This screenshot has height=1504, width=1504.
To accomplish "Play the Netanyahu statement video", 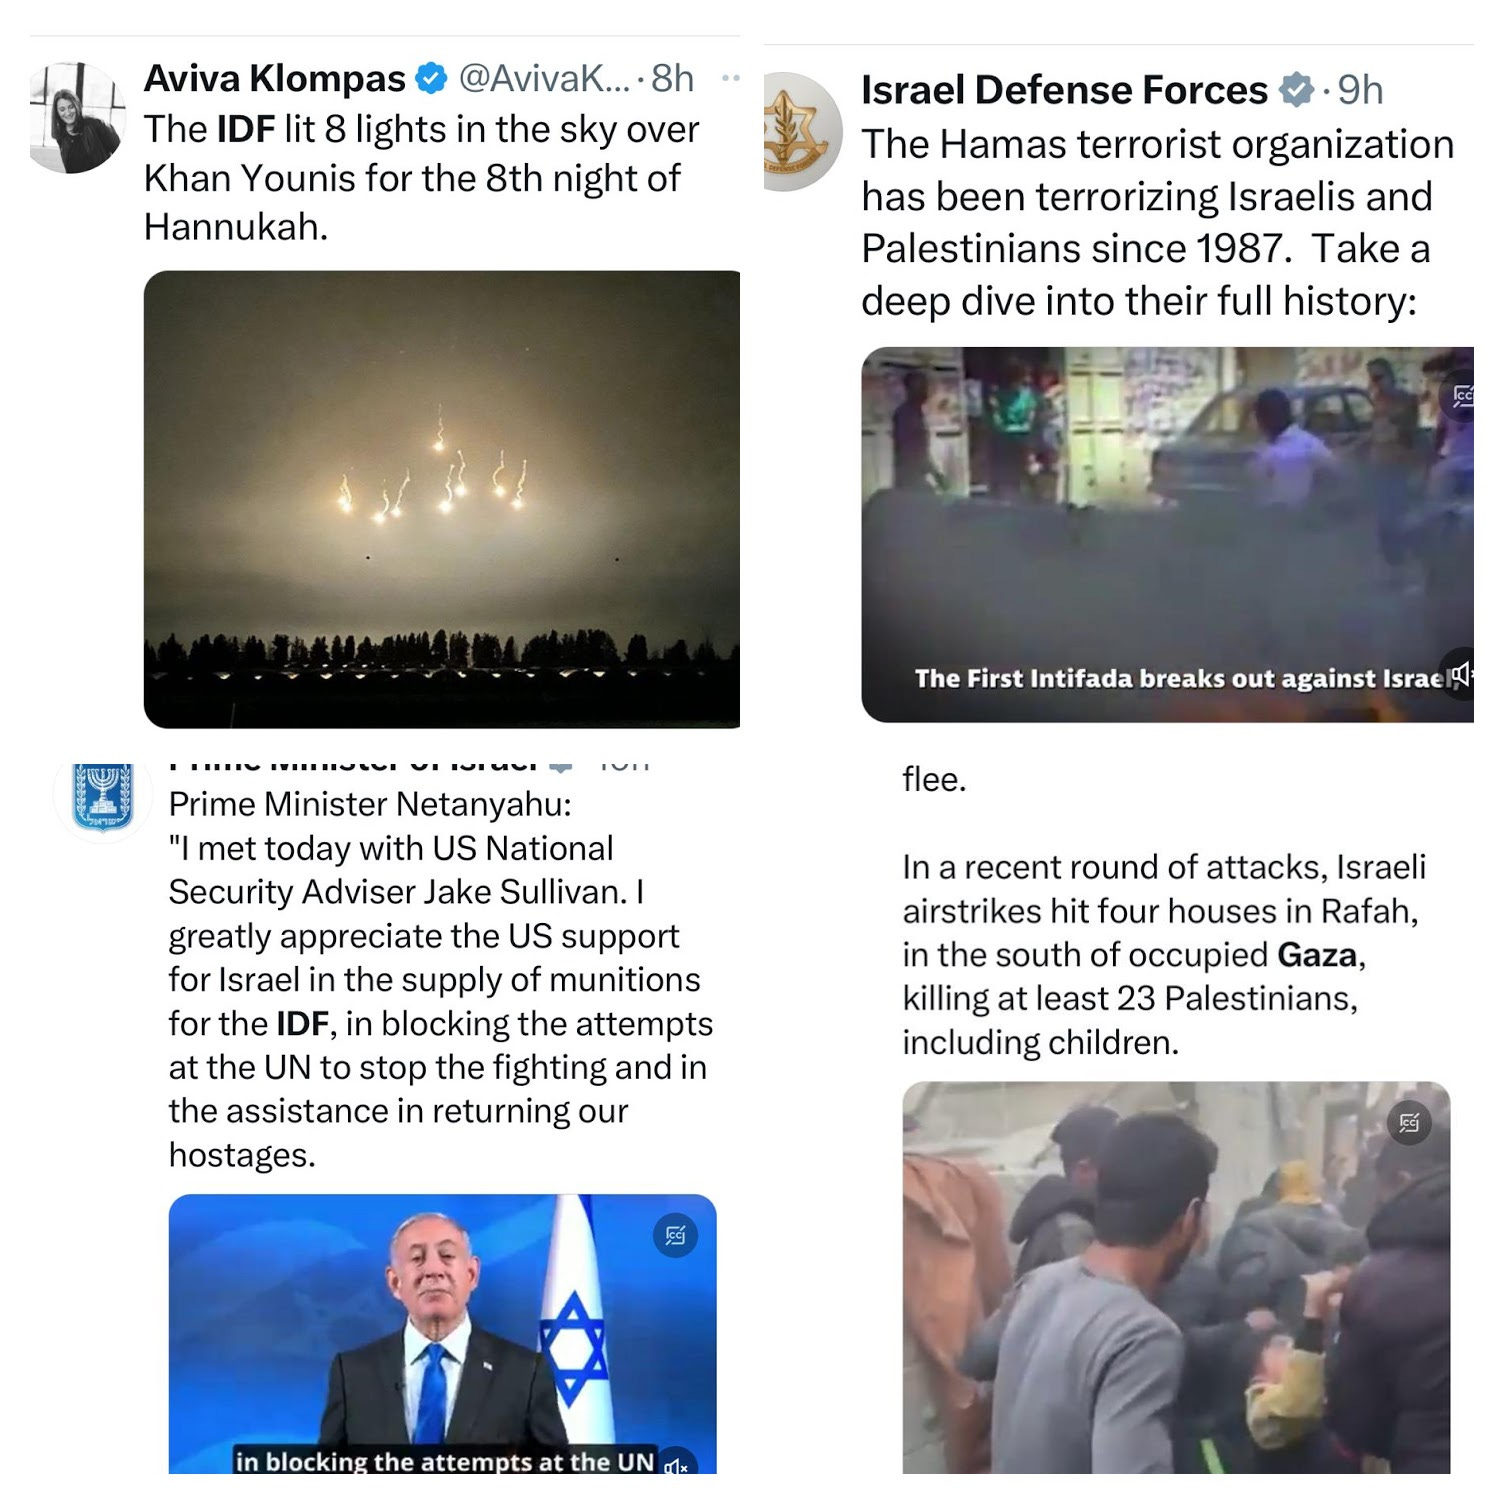I will (442, 1333).
